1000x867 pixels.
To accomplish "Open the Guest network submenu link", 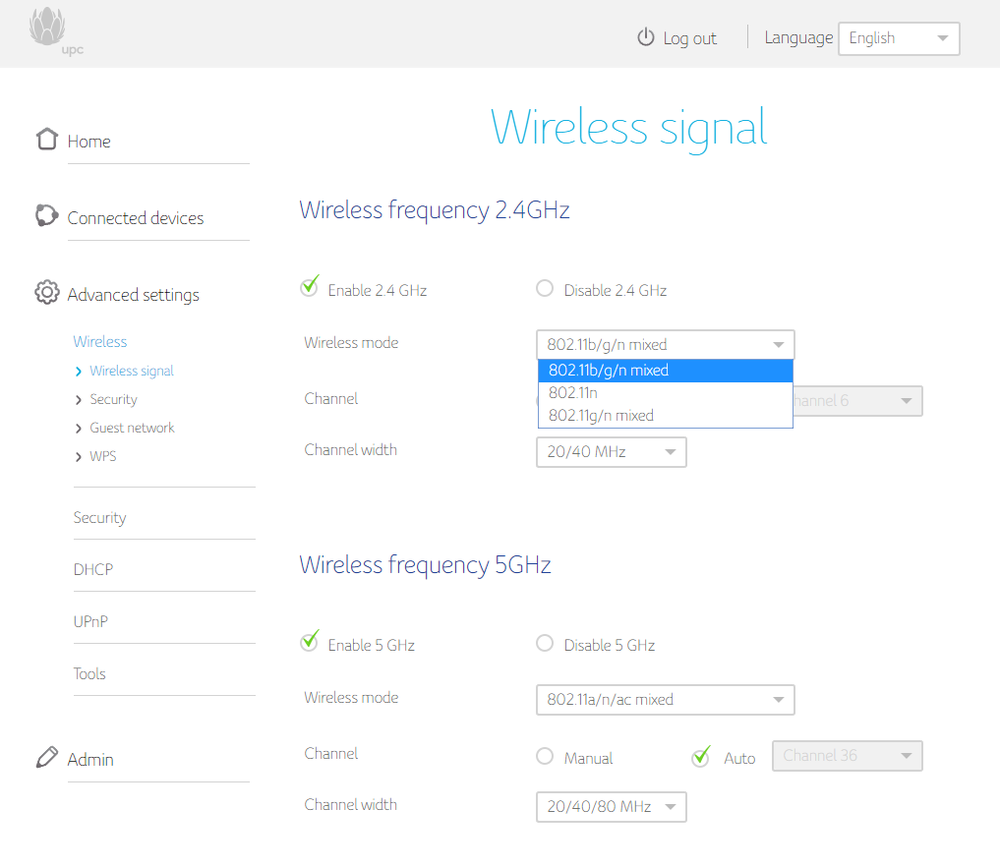I will [131, 428].
